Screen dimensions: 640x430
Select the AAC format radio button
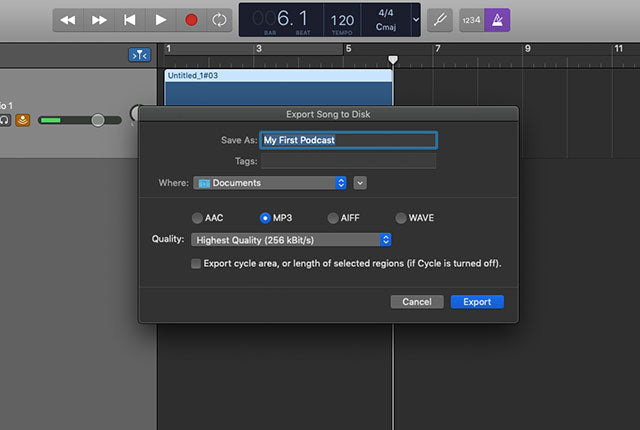(x=197, y=218)
